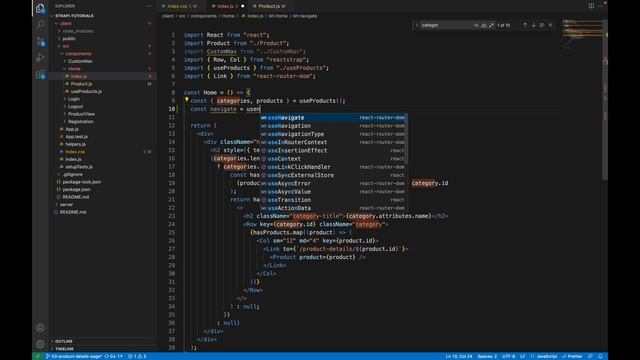
Task: Click JavaScript language mode in status bar
Action: (544, 356)
